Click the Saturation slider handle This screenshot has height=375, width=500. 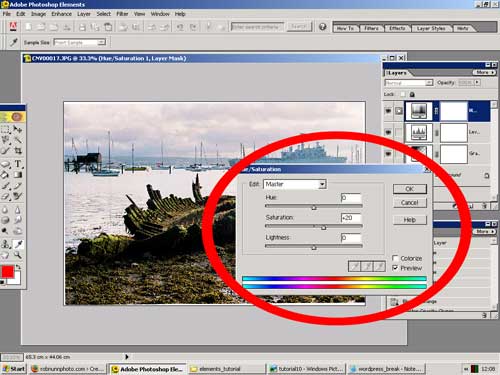tap(323, 228)
